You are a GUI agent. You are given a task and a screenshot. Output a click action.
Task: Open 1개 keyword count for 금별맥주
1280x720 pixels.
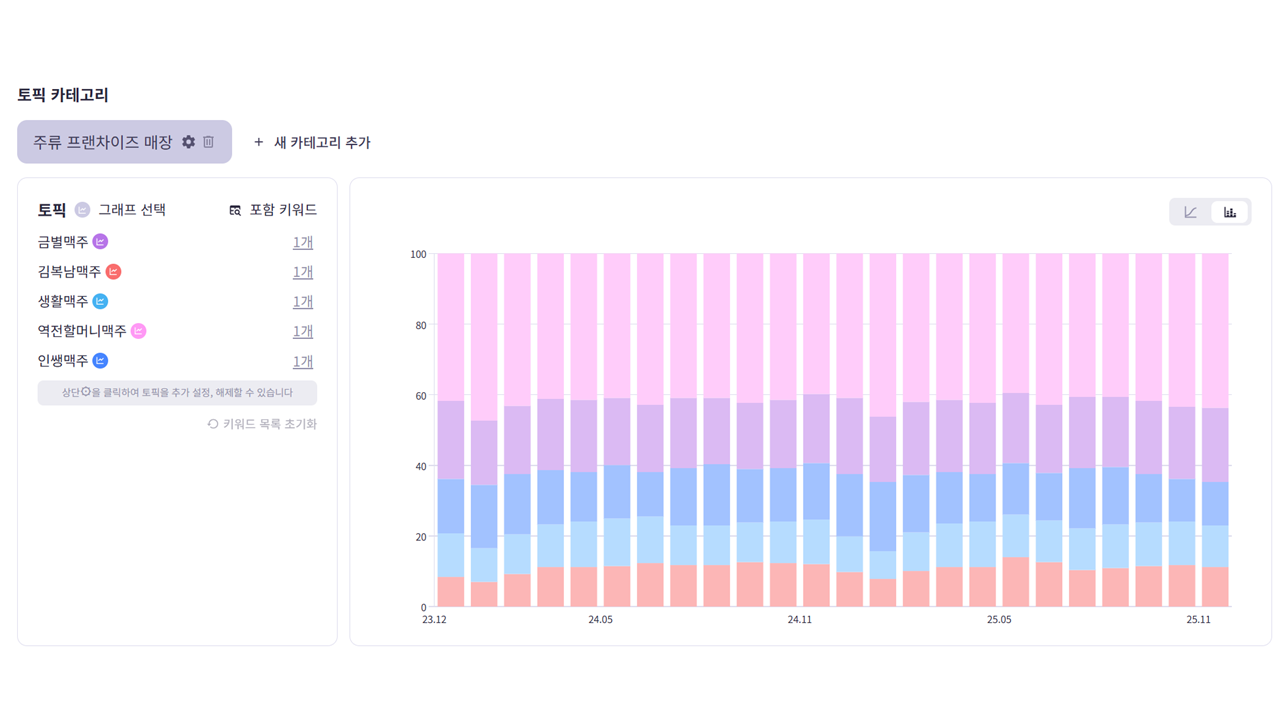click(x=303, y=242)
